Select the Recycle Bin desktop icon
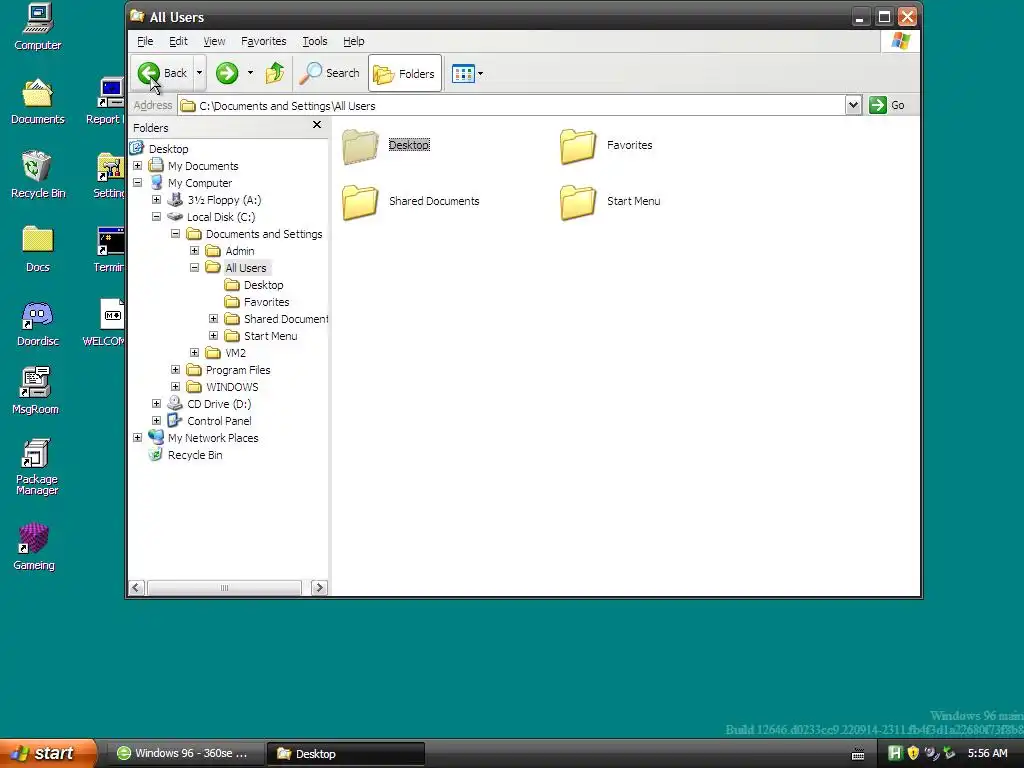 (37, 175)
